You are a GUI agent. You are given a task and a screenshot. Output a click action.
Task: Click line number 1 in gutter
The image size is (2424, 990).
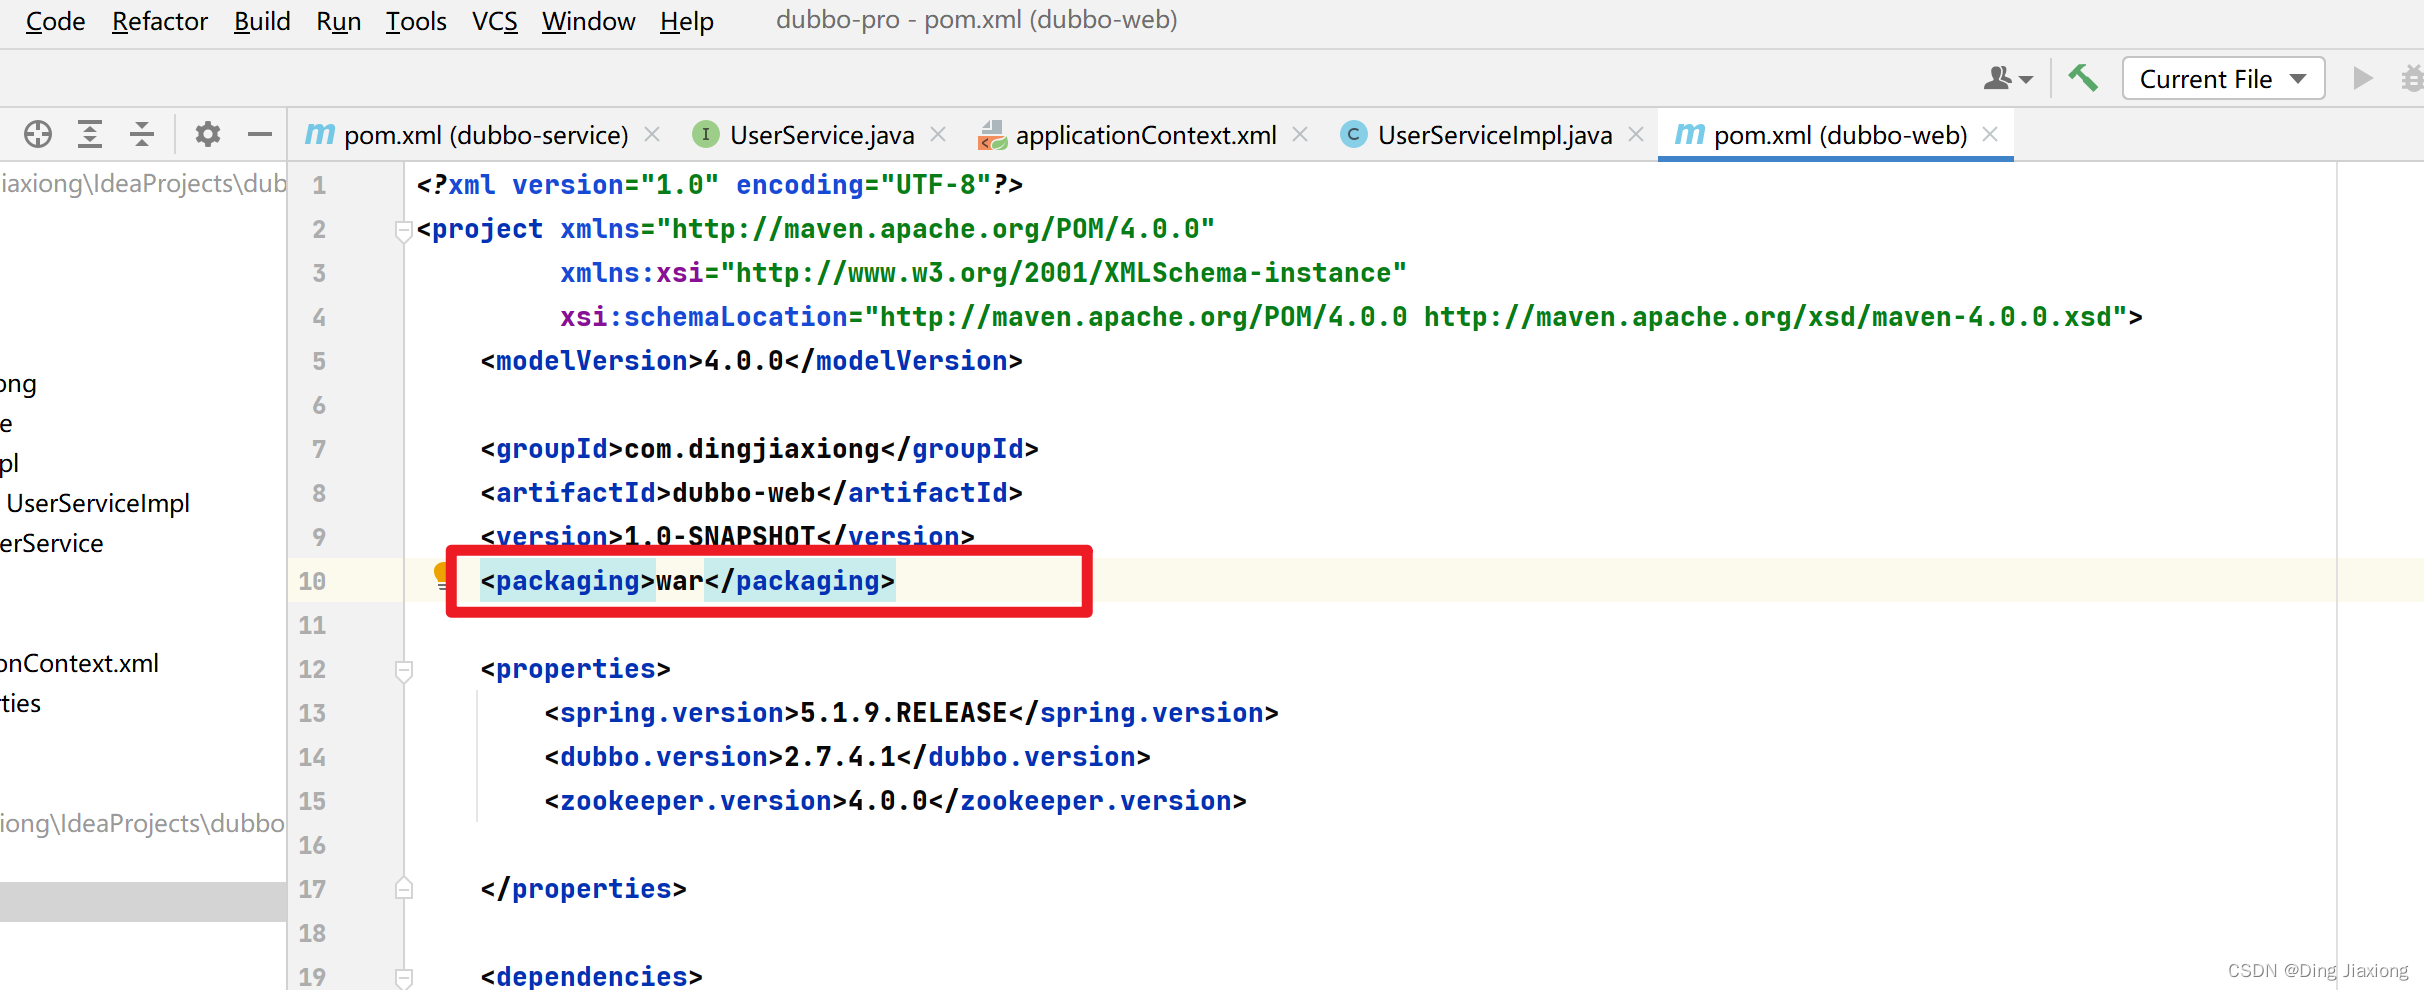coord(319,185)
